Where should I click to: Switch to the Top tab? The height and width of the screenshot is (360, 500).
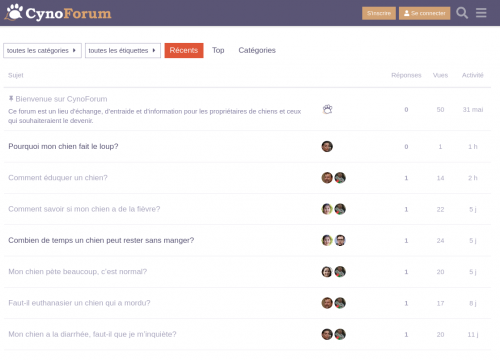pos(218,50)
